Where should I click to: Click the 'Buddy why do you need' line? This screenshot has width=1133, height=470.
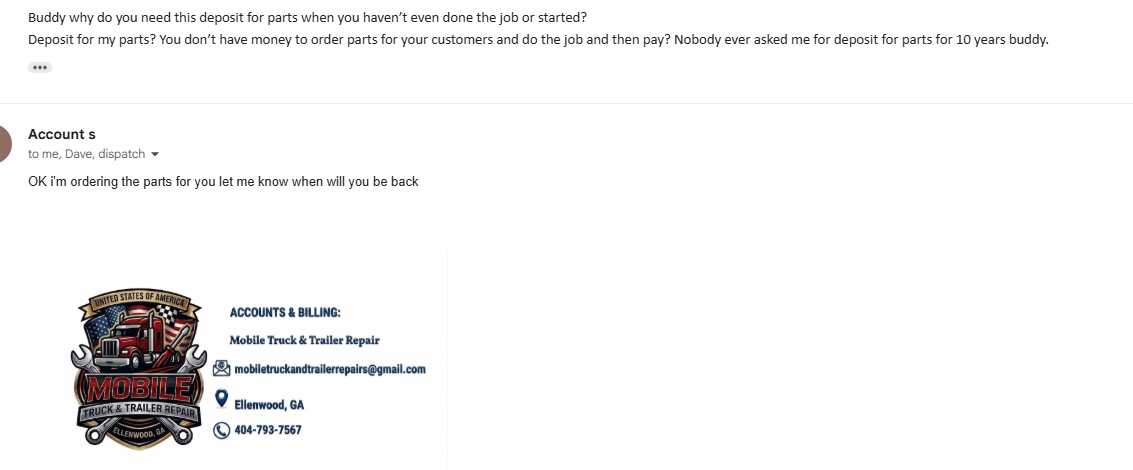pos(307,17)
